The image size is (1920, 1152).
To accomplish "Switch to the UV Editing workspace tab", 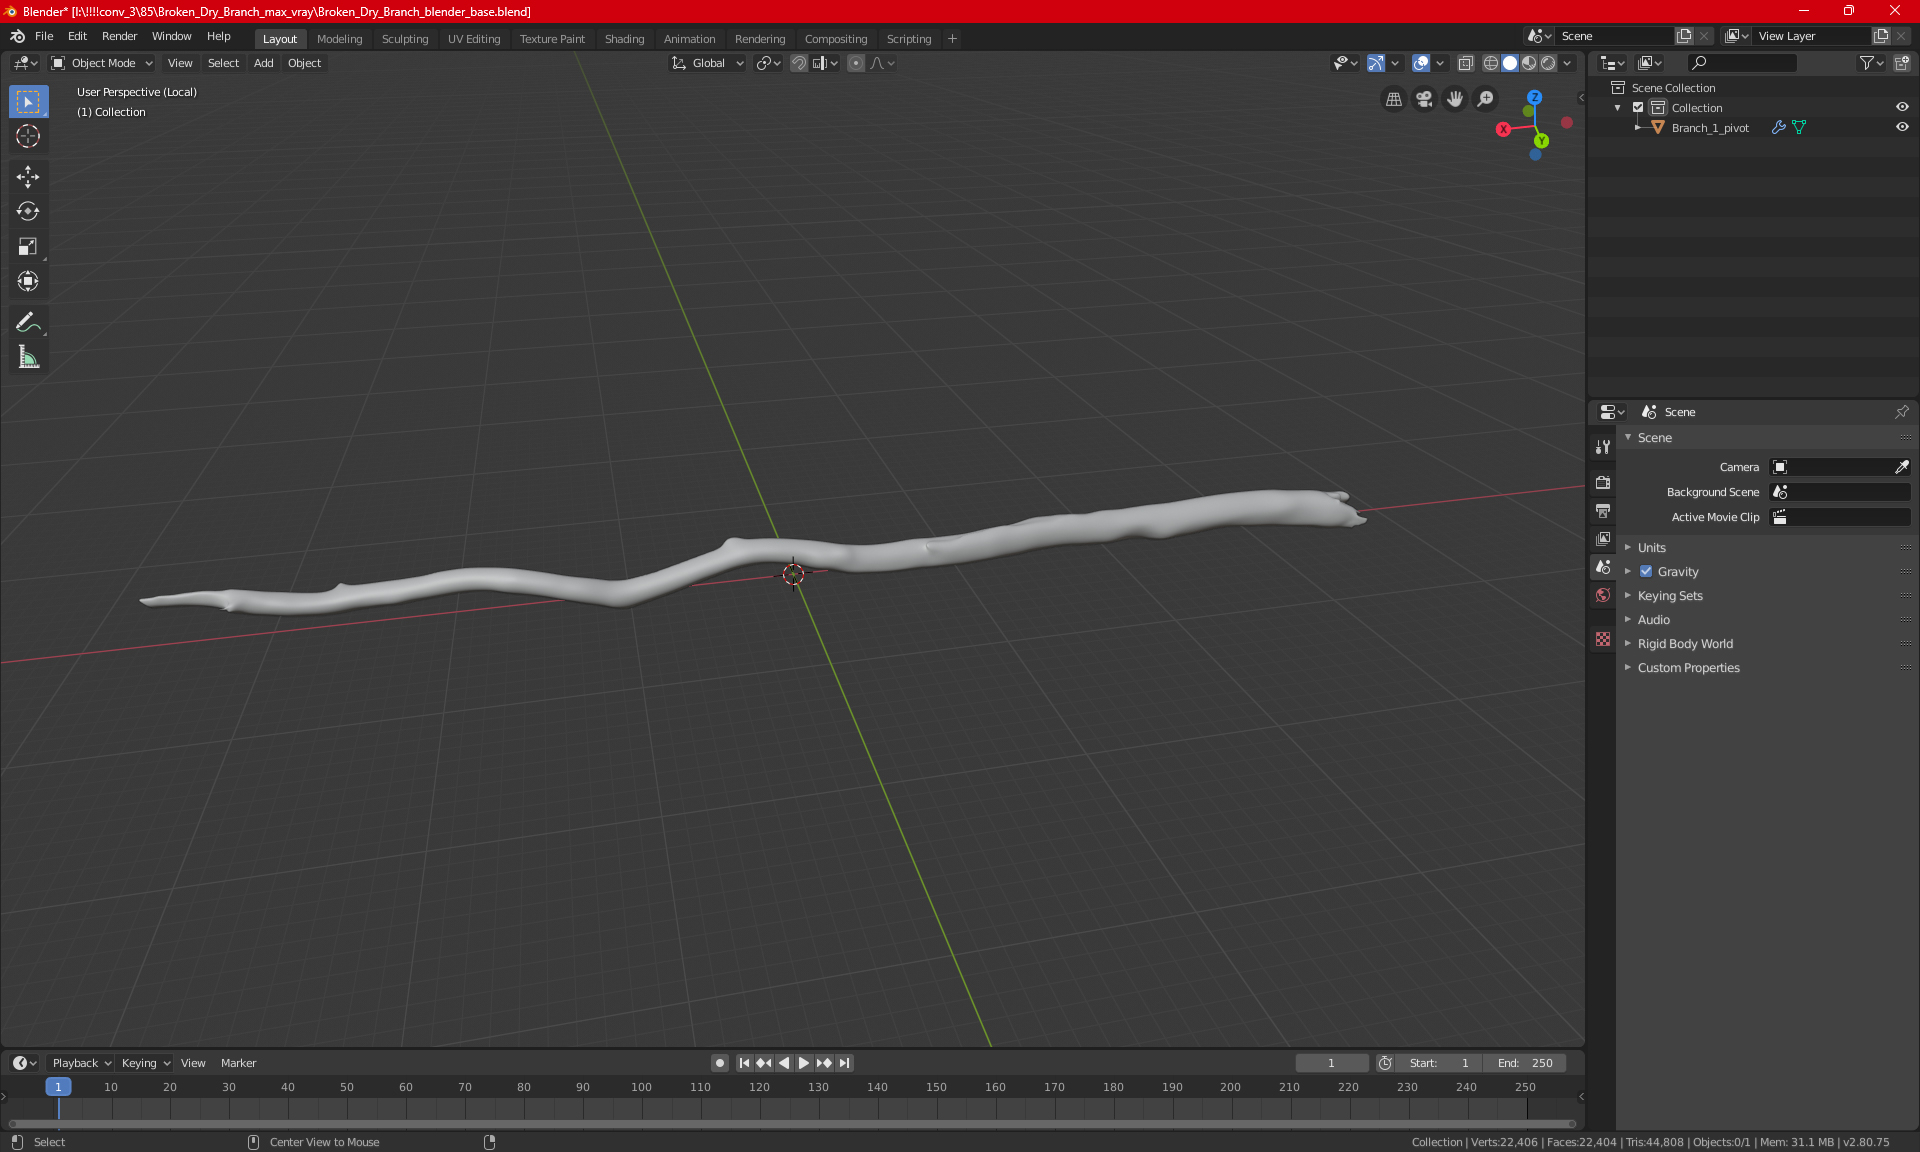I will pos(474,39).
